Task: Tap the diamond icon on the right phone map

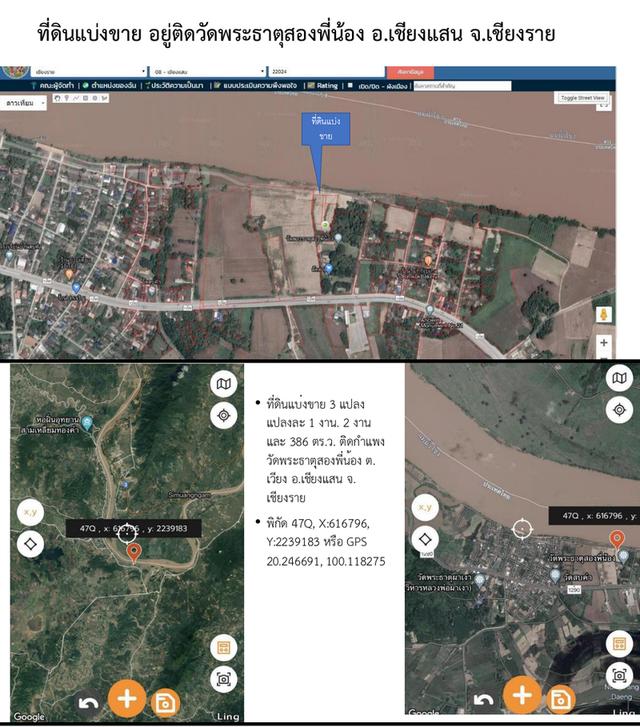Action: coord(425,539)
